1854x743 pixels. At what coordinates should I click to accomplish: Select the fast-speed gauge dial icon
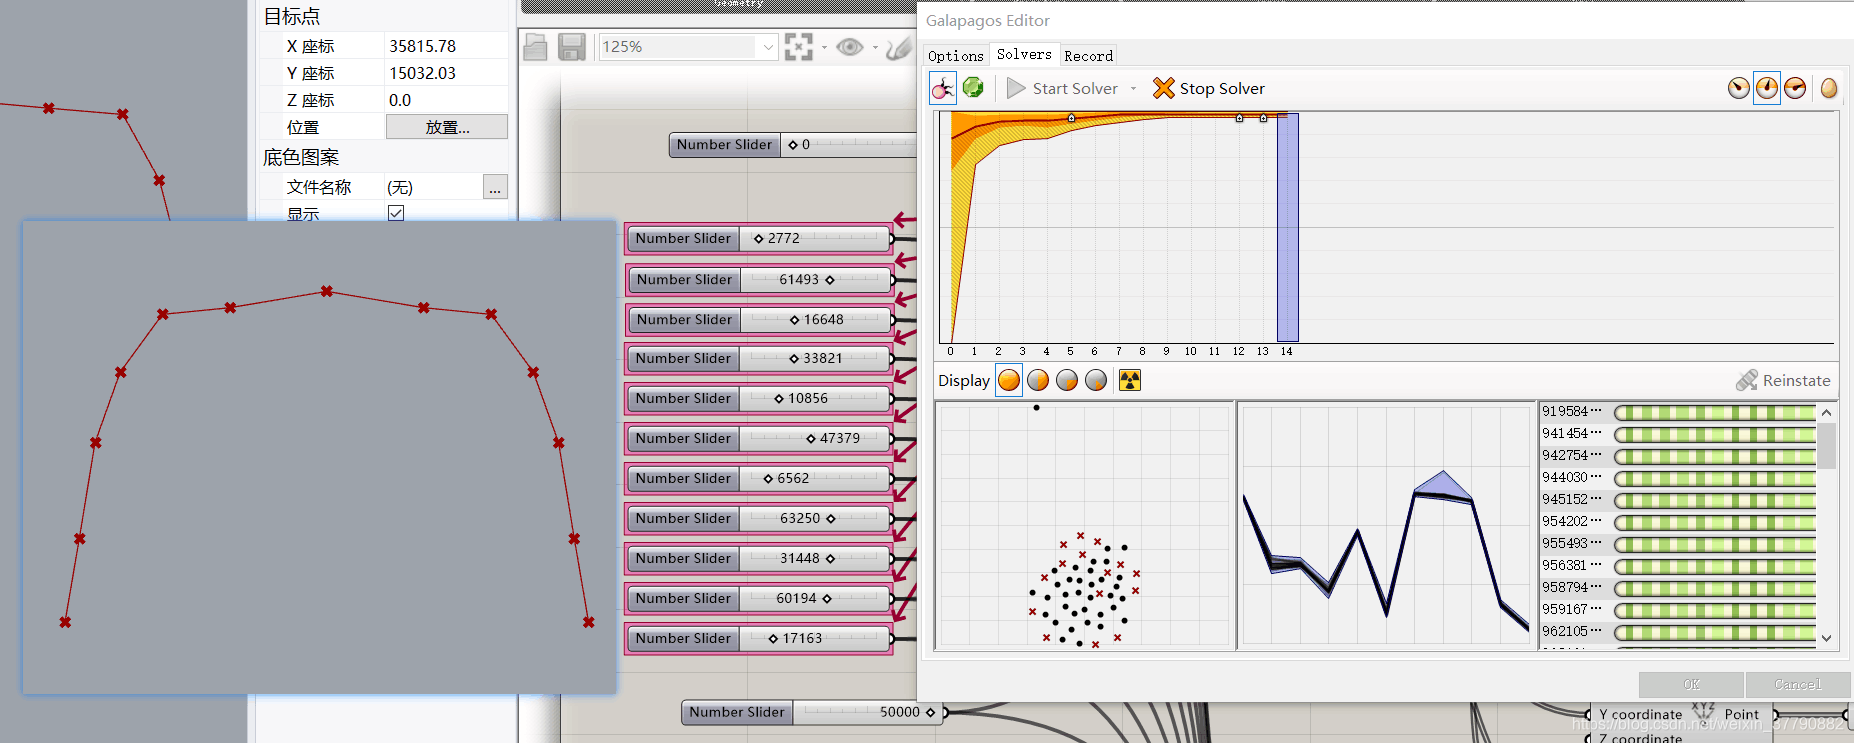(x=1795, y=88)
